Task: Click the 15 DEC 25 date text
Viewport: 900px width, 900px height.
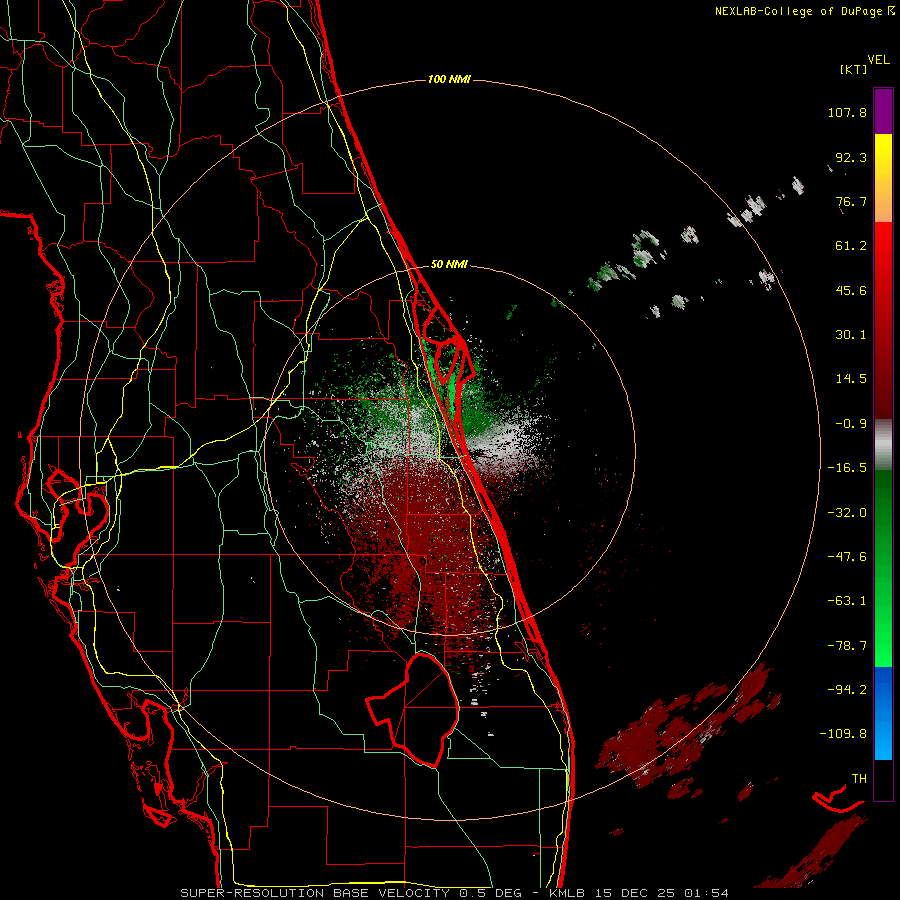Action: point(633,893)
